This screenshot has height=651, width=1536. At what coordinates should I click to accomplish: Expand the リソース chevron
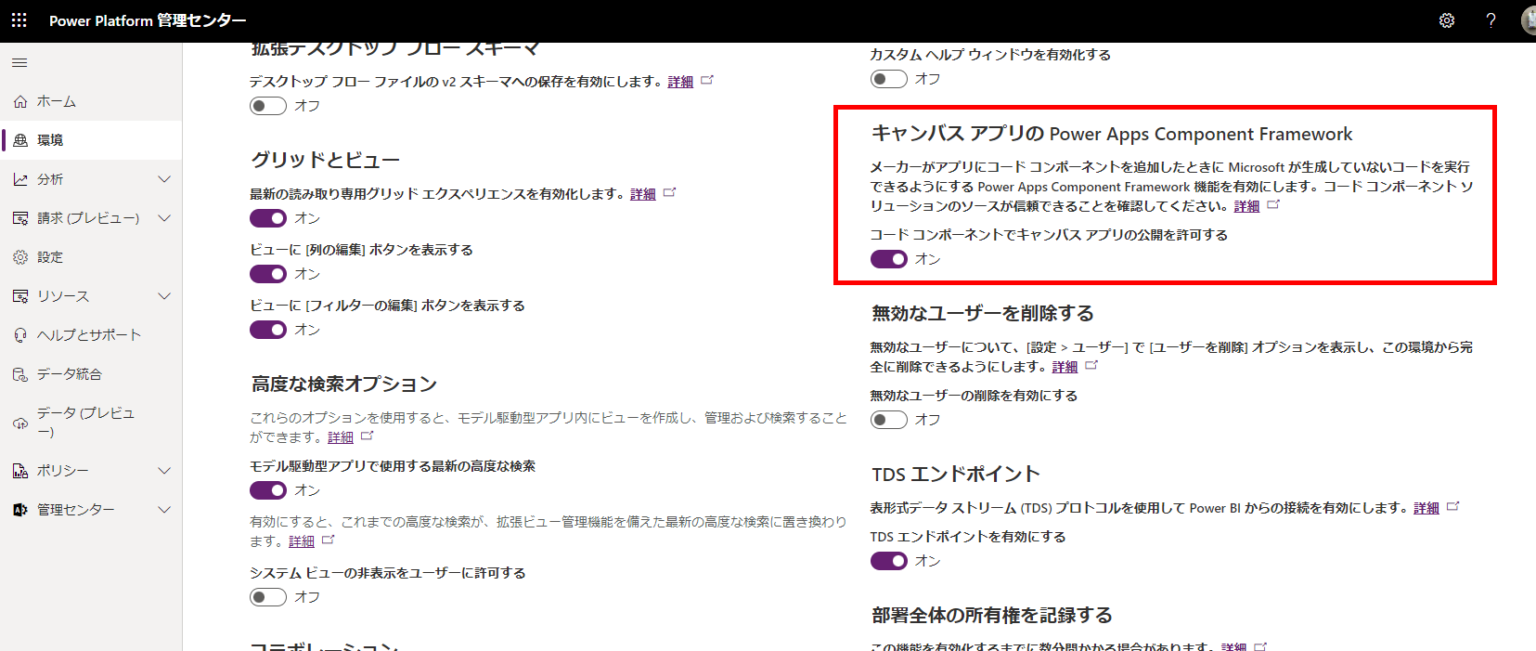click(x=165, y=296)
